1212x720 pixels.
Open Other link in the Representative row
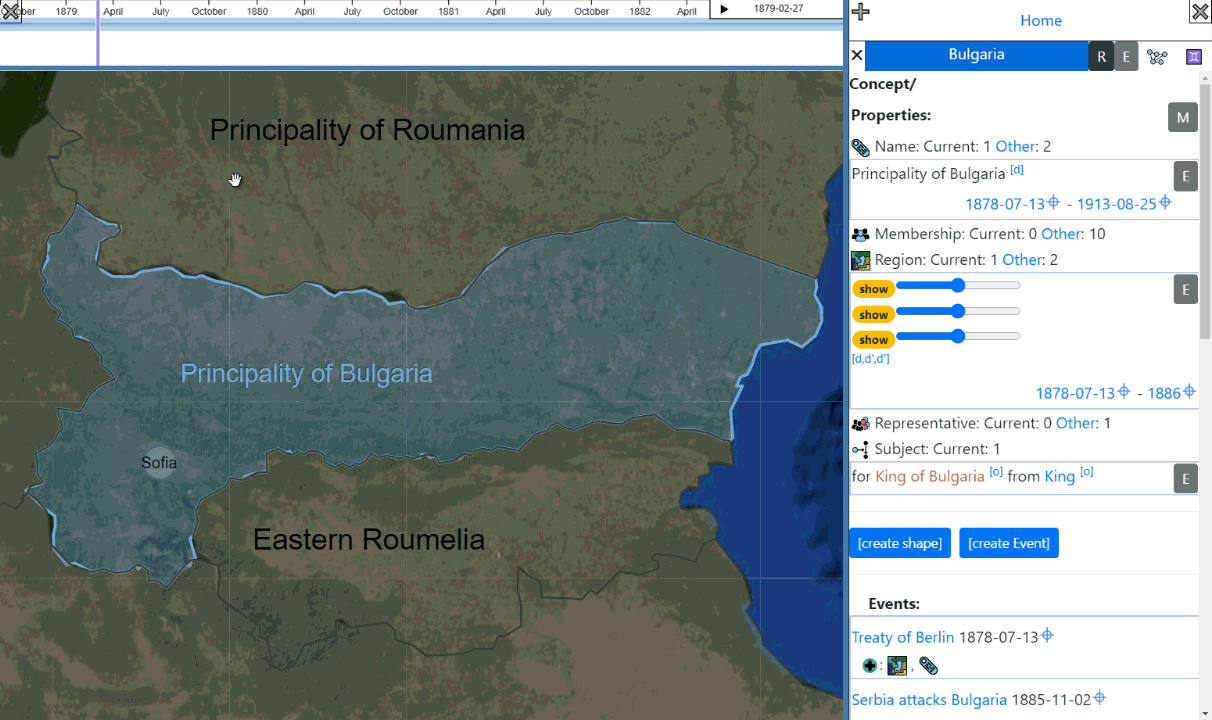(x=1076, y=423)
